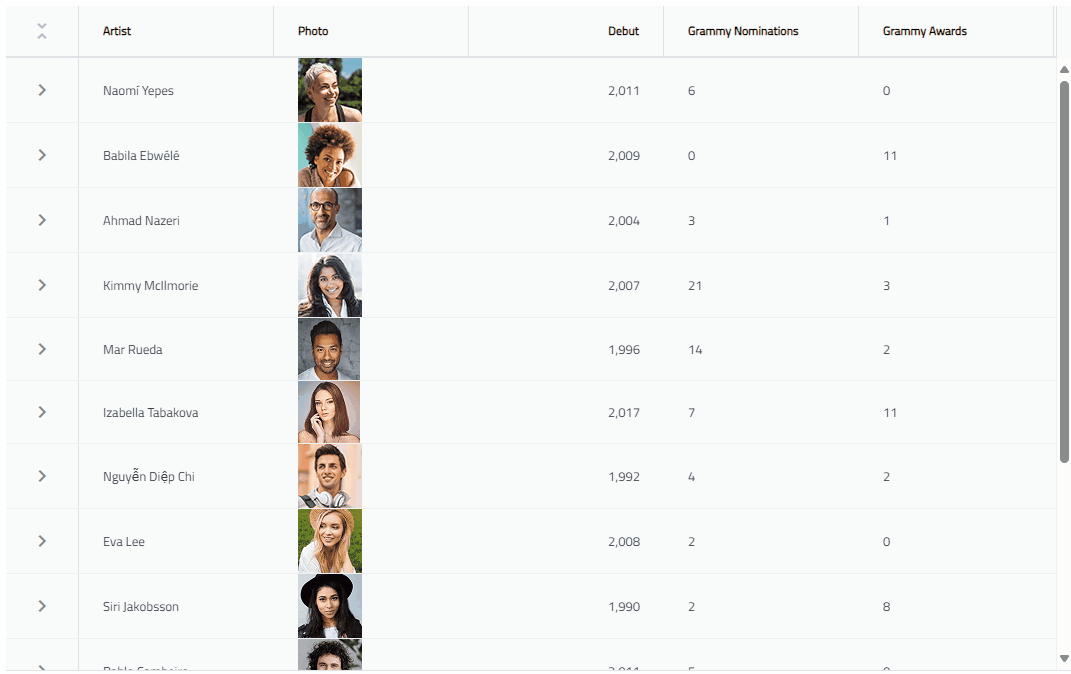Screen dimensions: 1071x674
Task: Expand the Eva Lee row
Action: click(x=42, y=541)
